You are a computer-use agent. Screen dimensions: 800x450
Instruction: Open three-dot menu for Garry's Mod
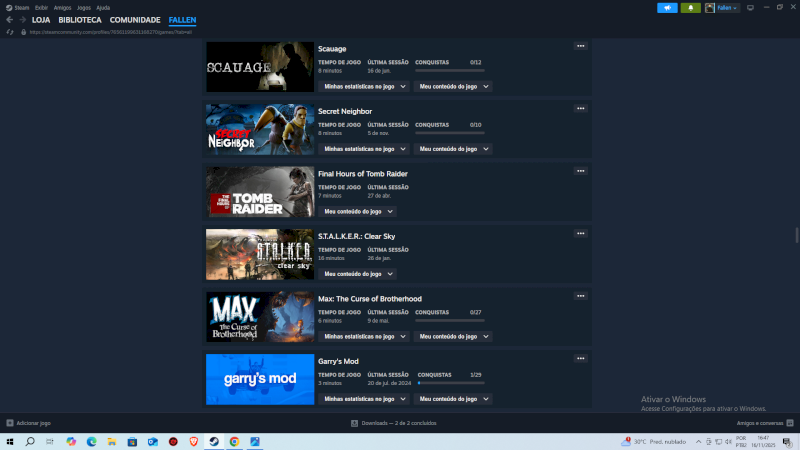click(580, 358)
